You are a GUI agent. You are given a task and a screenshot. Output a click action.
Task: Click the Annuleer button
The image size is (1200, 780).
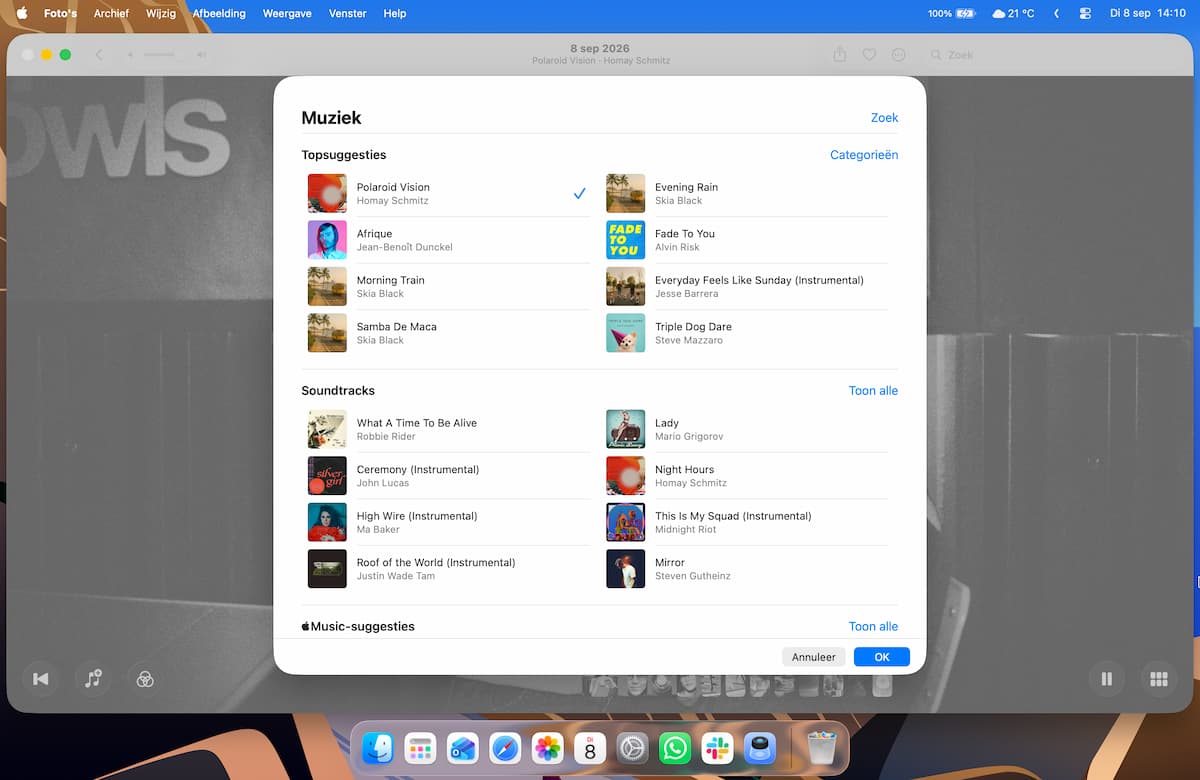[814, 657]
